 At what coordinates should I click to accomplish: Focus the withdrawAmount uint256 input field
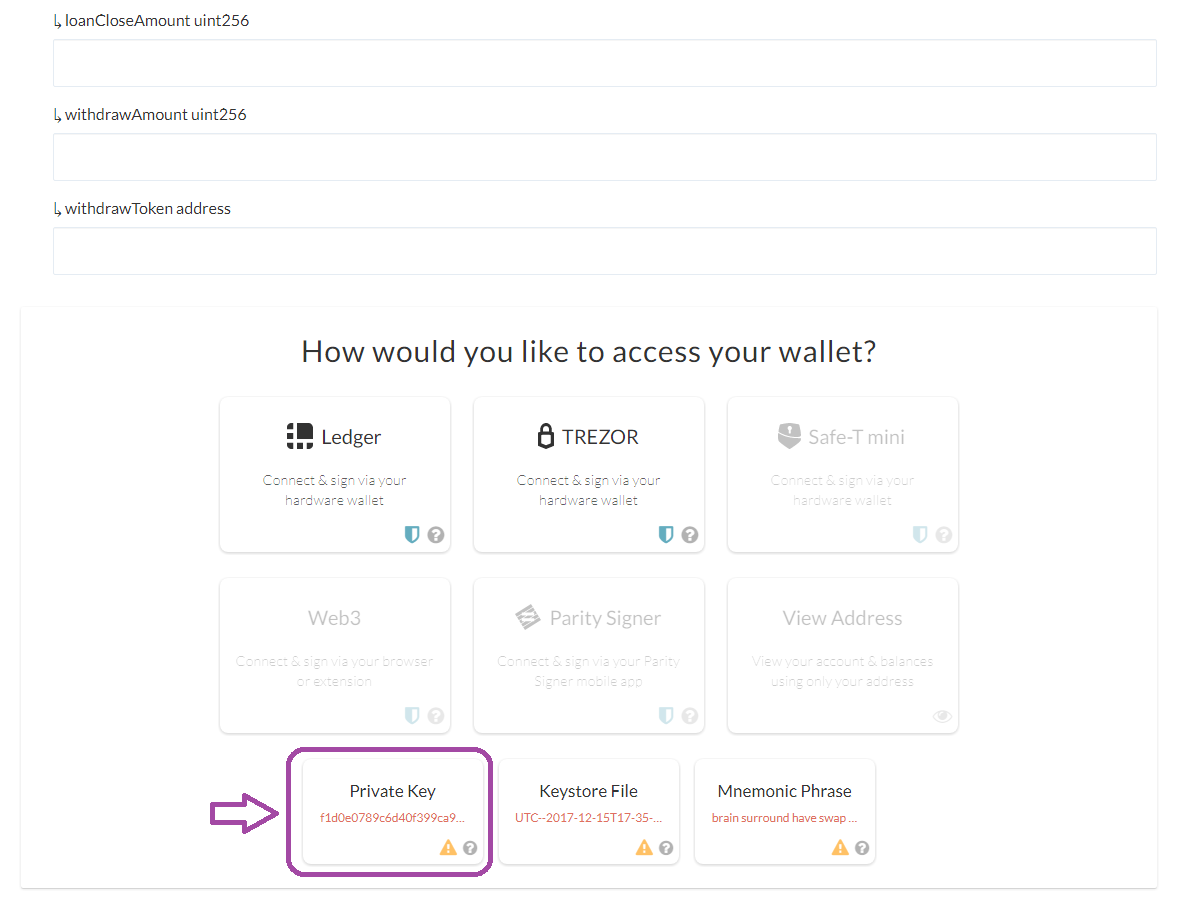point(605,157)
